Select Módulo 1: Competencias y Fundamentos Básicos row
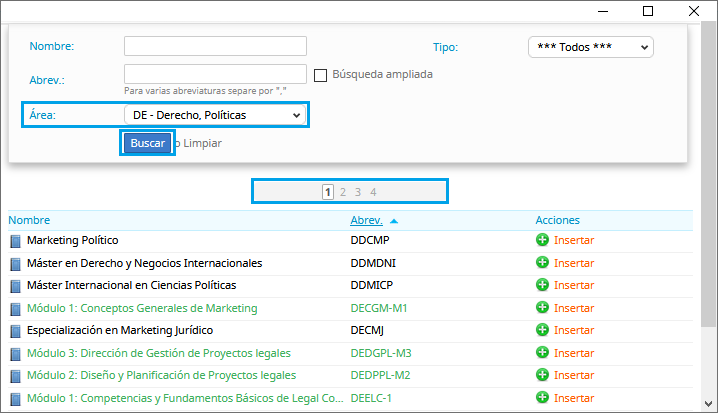The height and width of the screenshot is (413, 718). [x=185, y=398]
